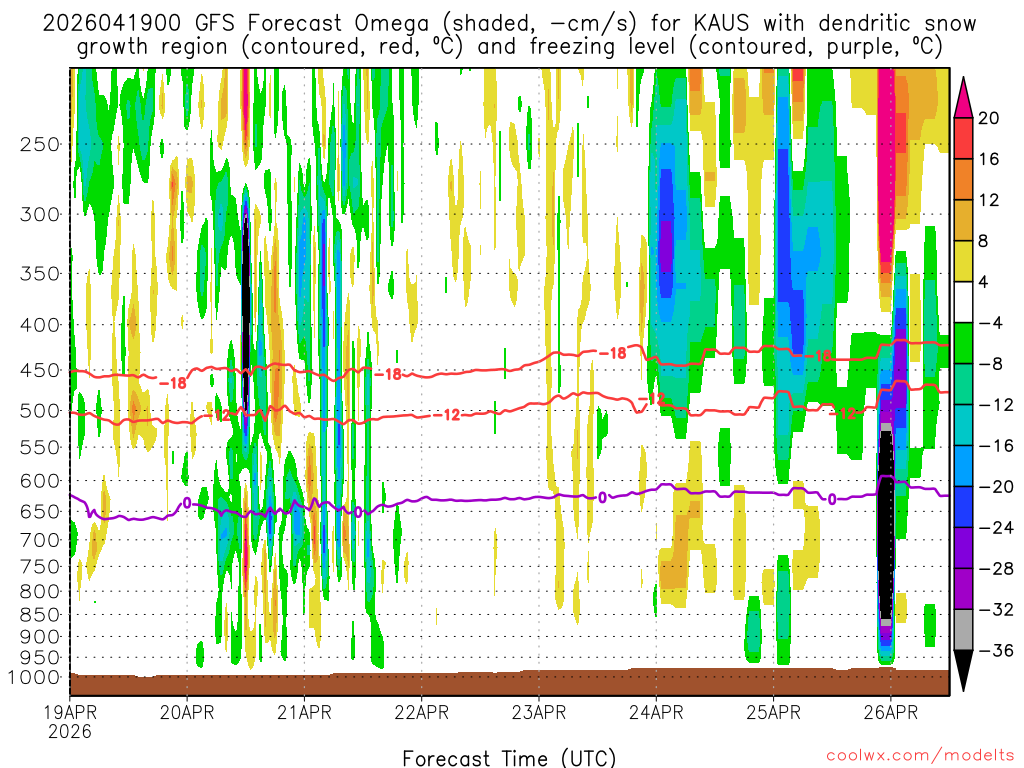Click the 21APR time axis label
This screenshot has width=1024, height=768.
pos(304,712)
